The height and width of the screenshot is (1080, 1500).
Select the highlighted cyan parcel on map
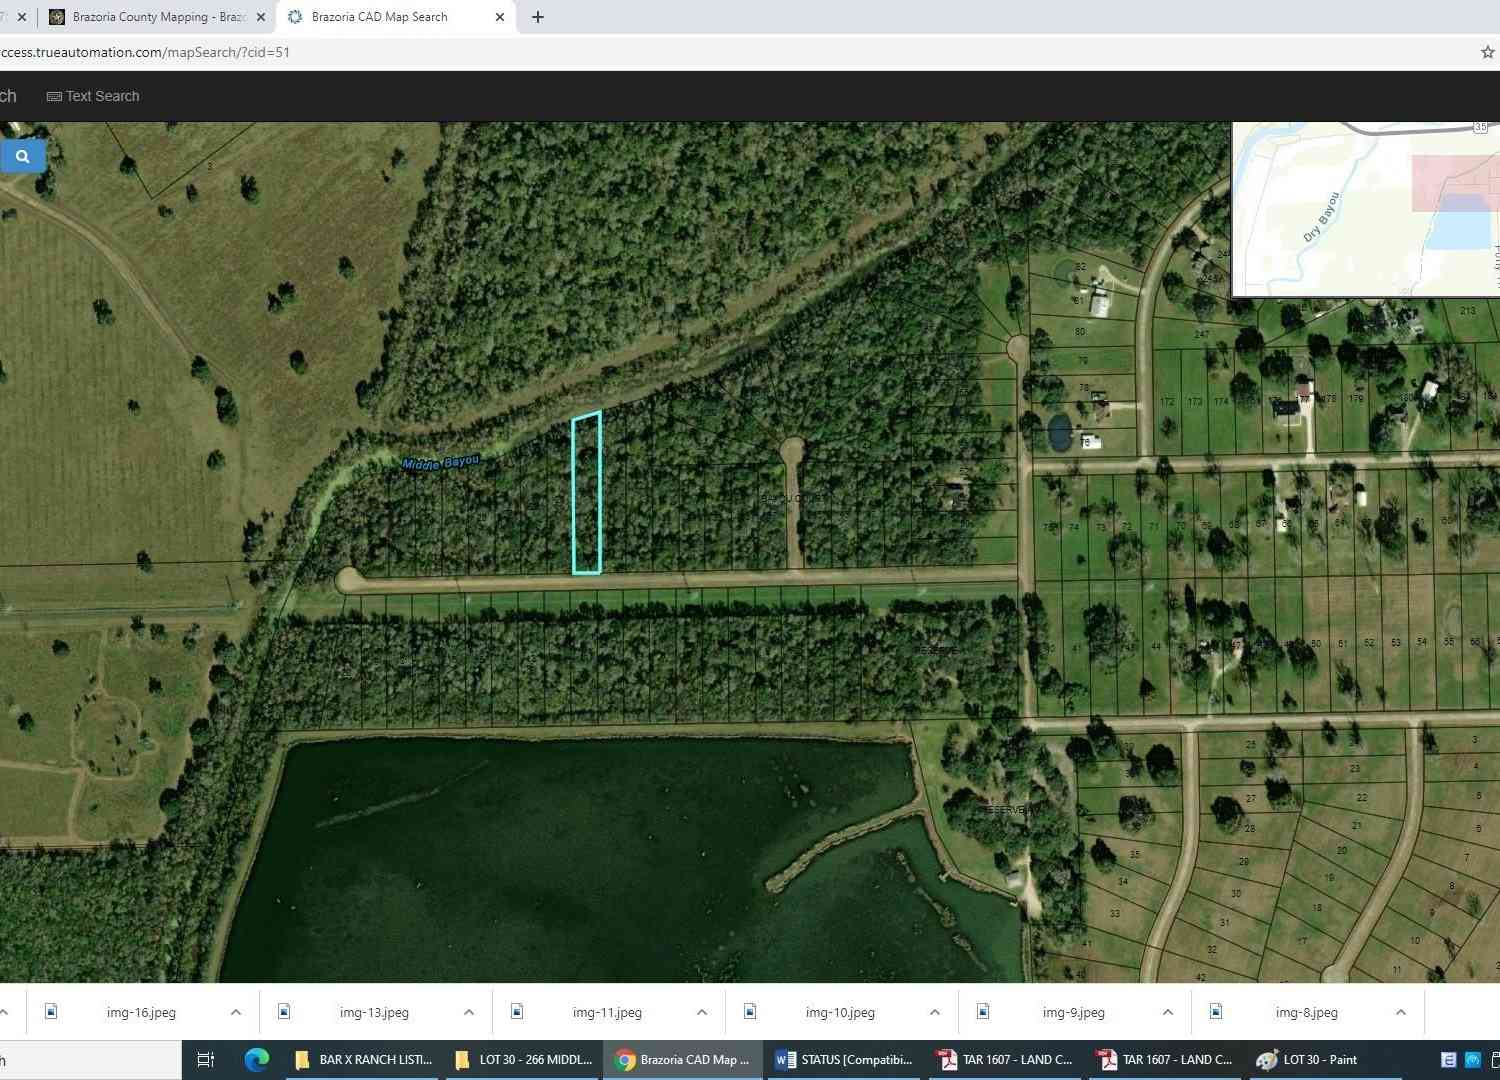(586, 493)
